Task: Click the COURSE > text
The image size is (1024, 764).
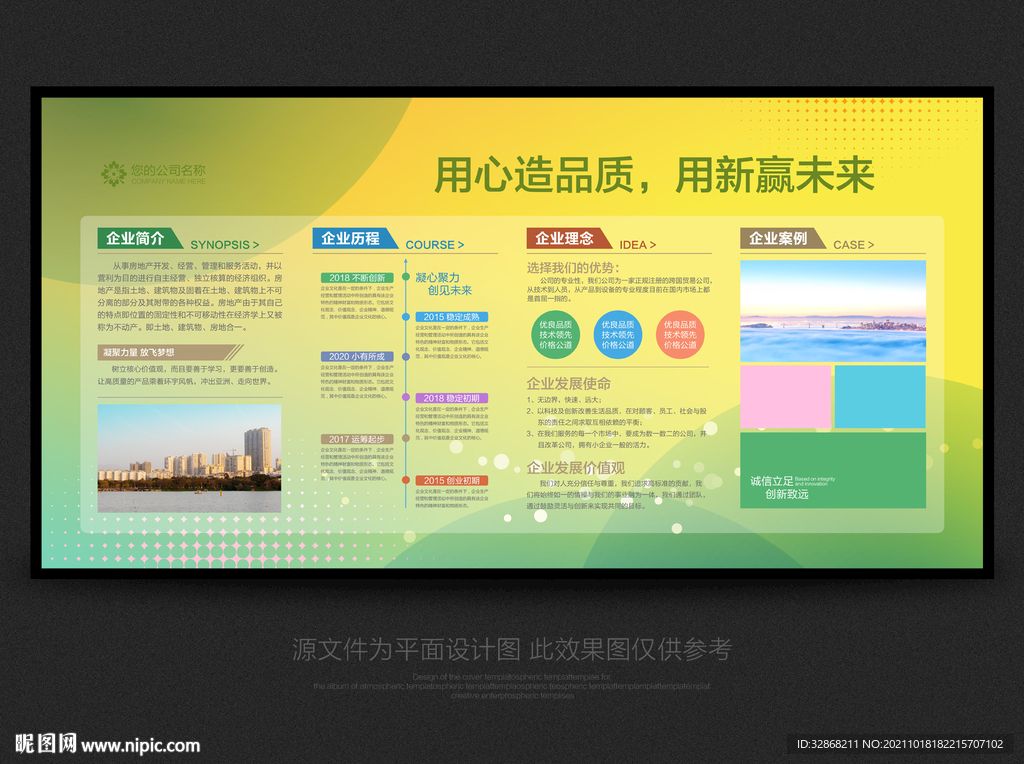Action: 435,245
